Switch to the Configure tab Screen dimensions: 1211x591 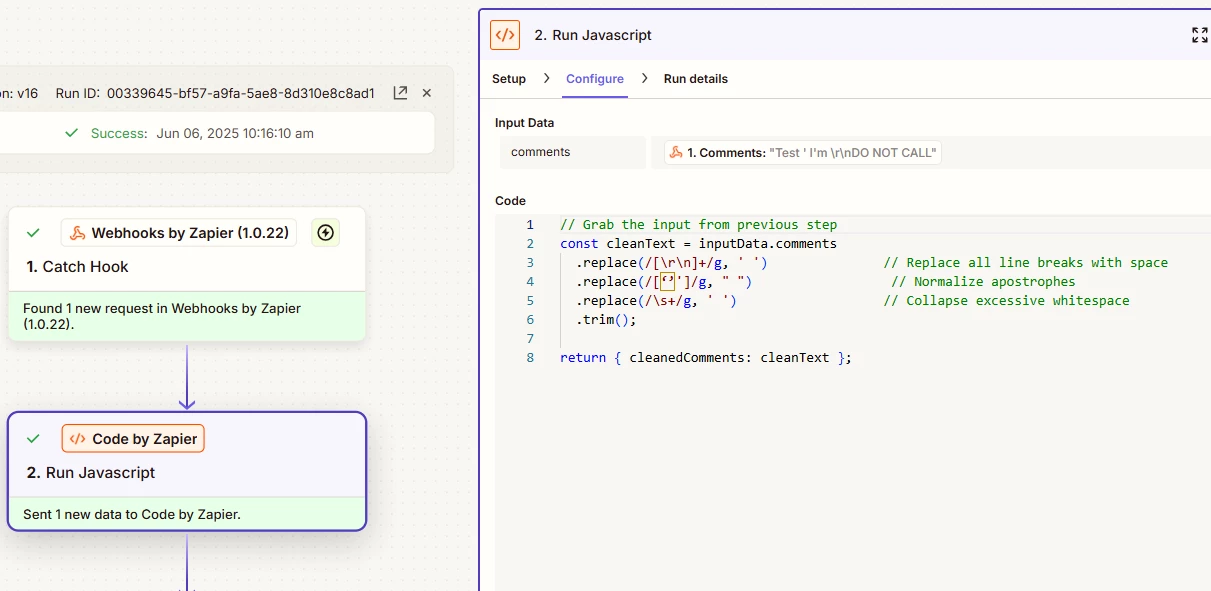(595, 79)
